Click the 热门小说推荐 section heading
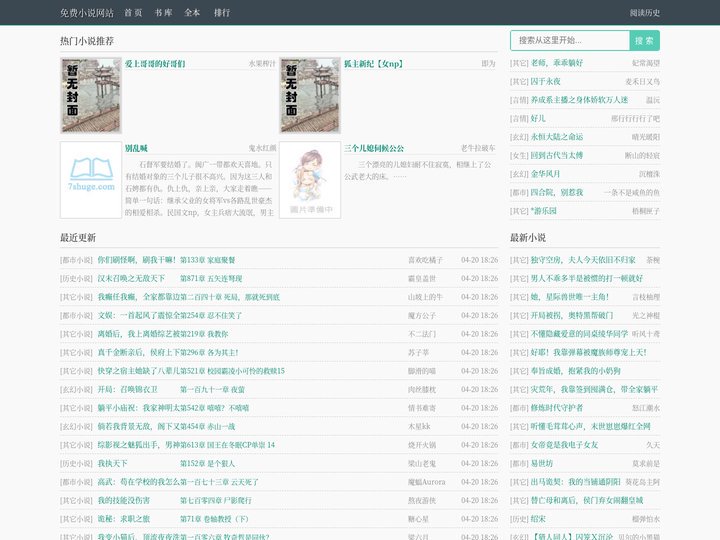This screenshot has width=720, height=540. coord(87,41)
